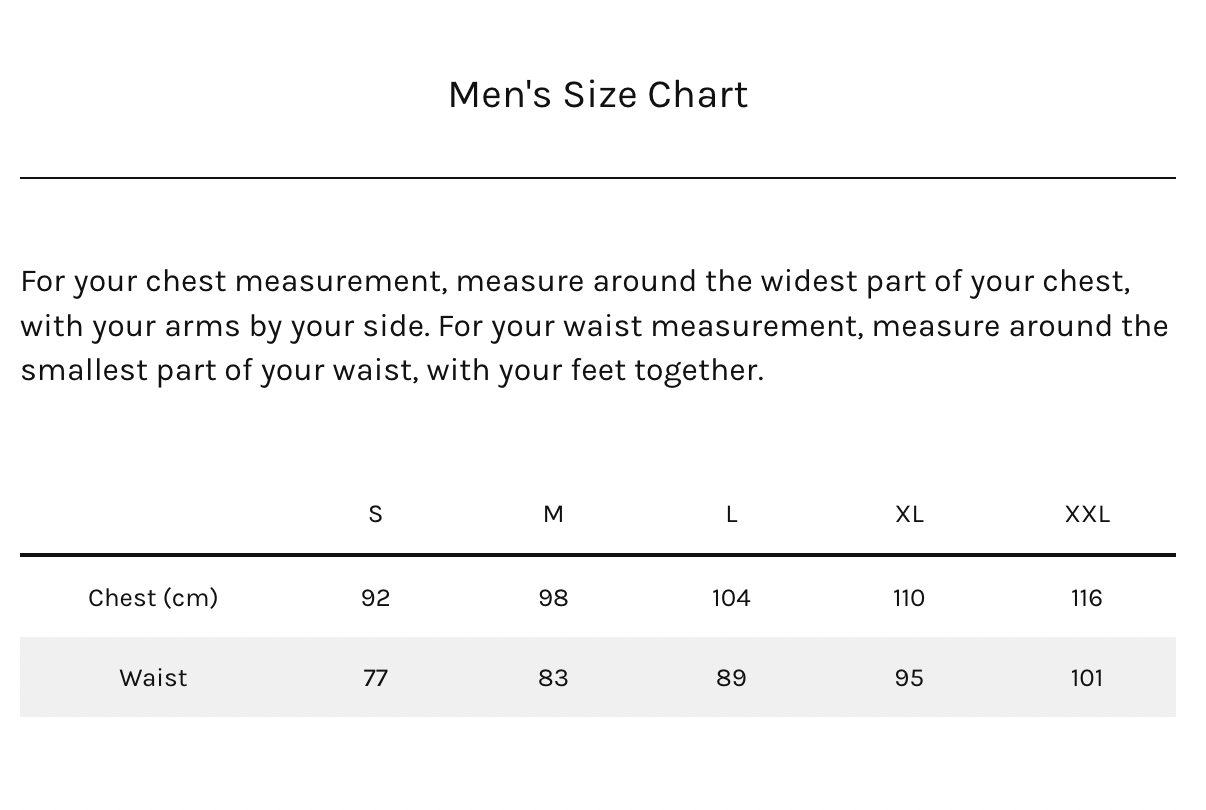Image resolution: width=1206 pixels, height=810 pixels.
Task: Click waist value 95 for size XL
Action: click(909, 678)
